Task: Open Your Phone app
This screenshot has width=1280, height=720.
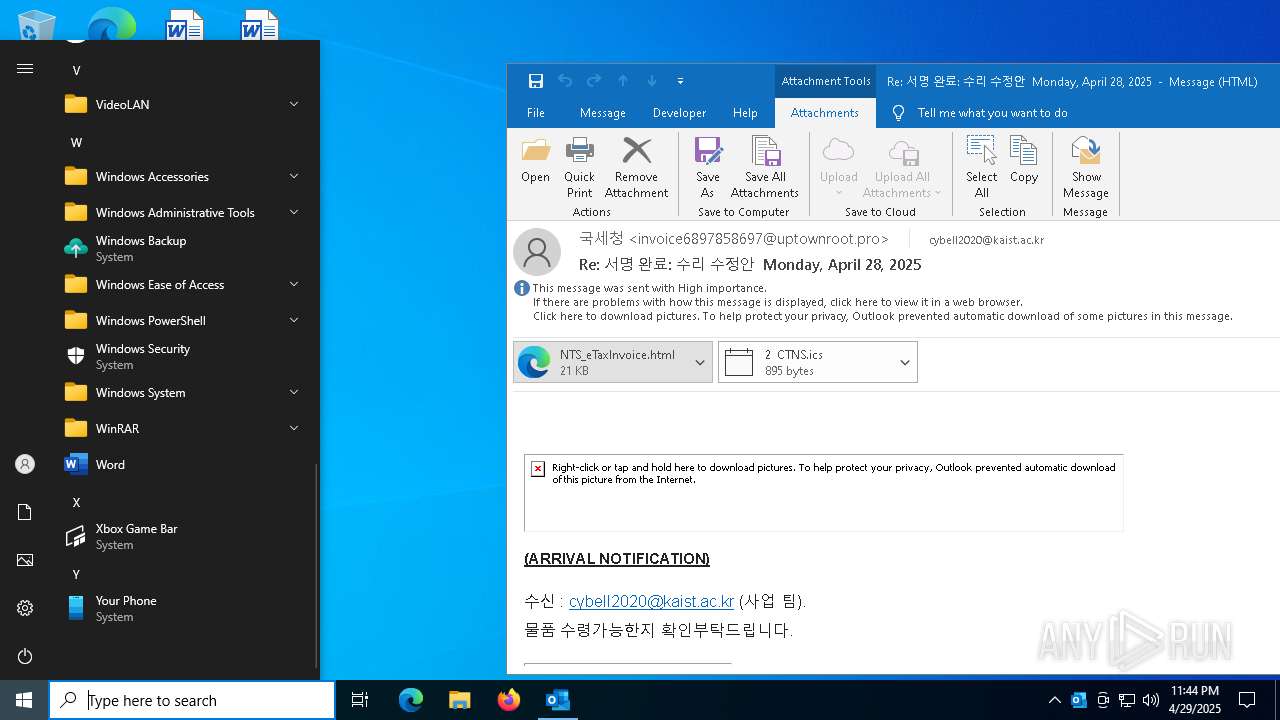Action: (185, 608)
